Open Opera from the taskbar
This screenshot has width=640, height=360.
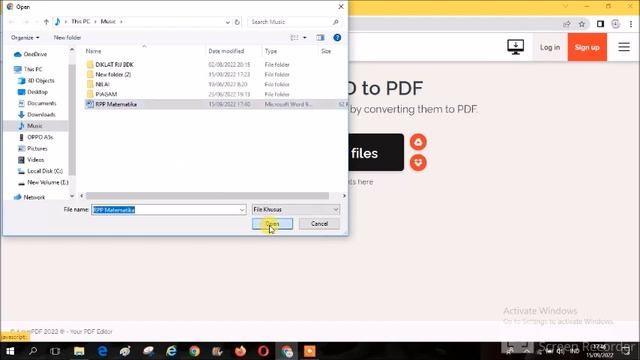click(x=263, y=351)
